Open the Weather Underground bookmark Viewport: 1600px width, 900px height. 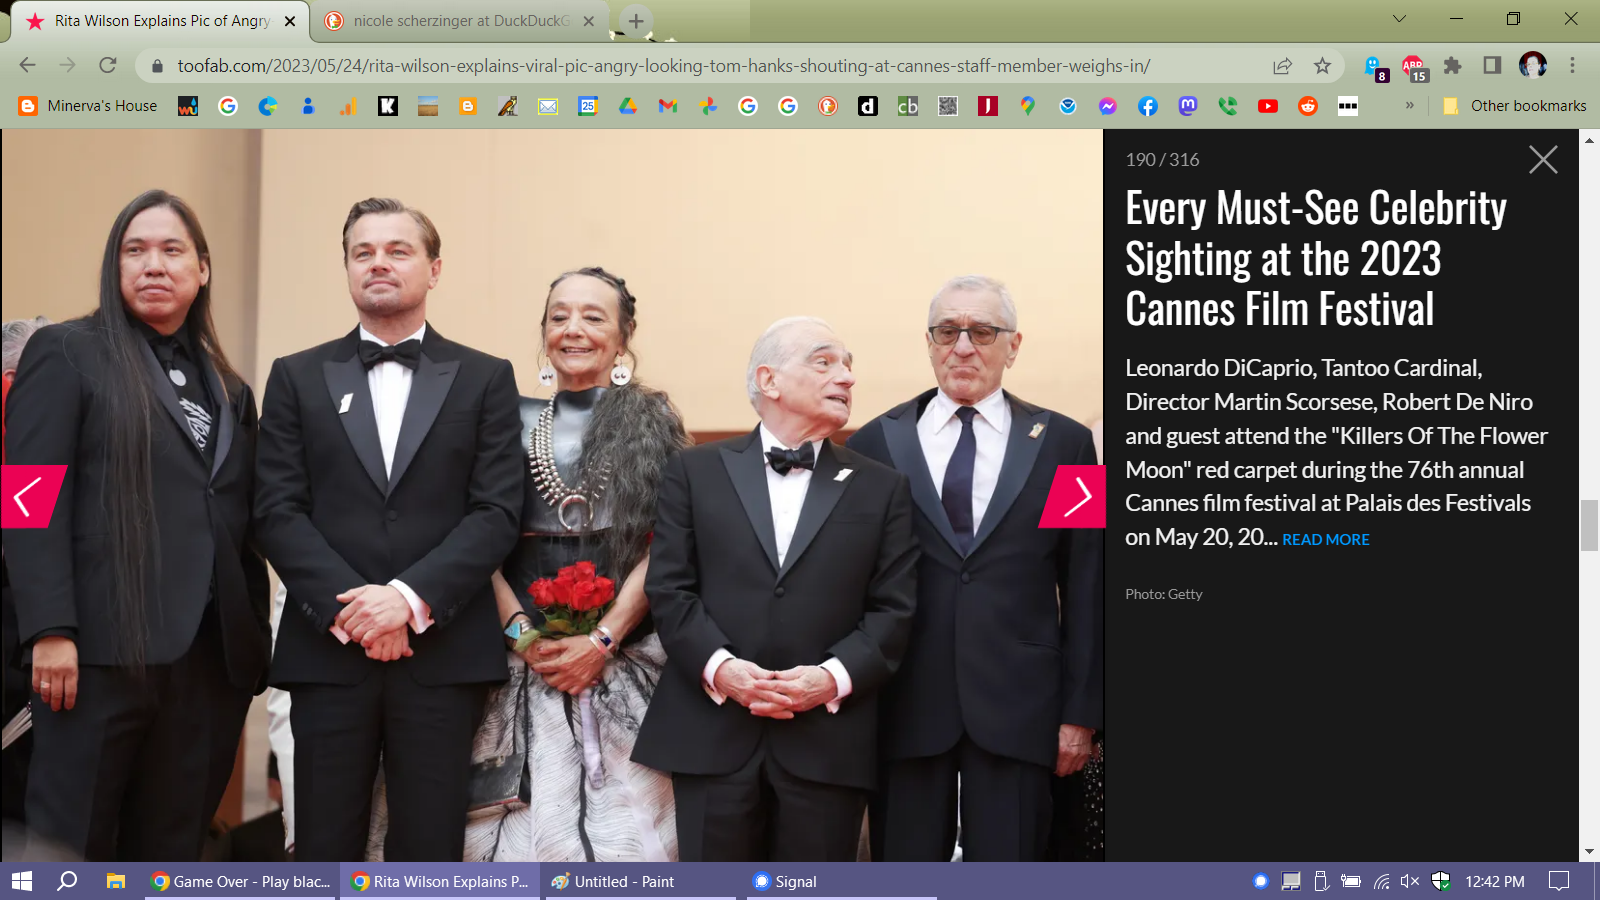click(x=188, y=106)
